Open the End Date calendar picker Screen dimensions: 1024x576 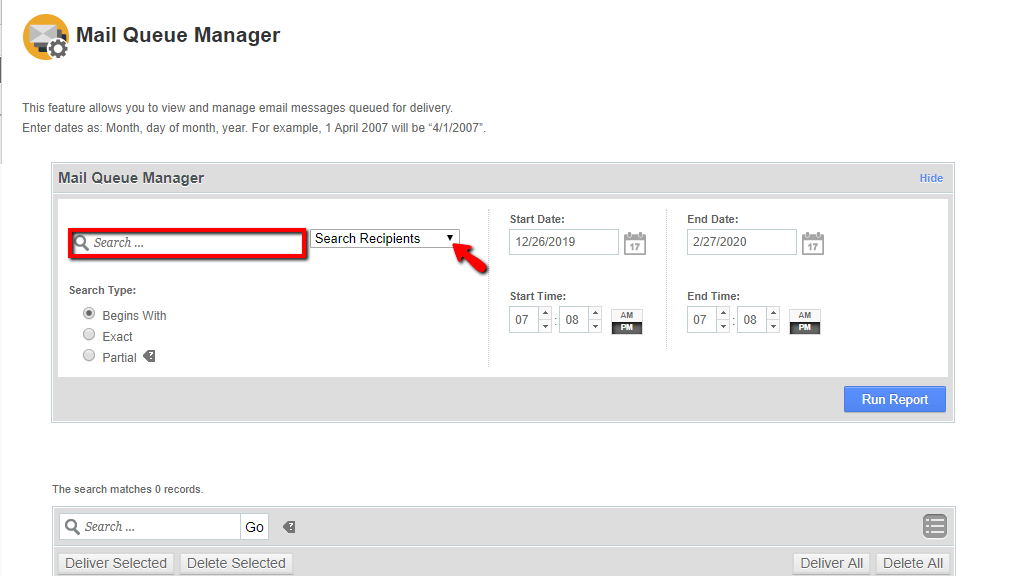pyautogui.click(x=812, y=243)
